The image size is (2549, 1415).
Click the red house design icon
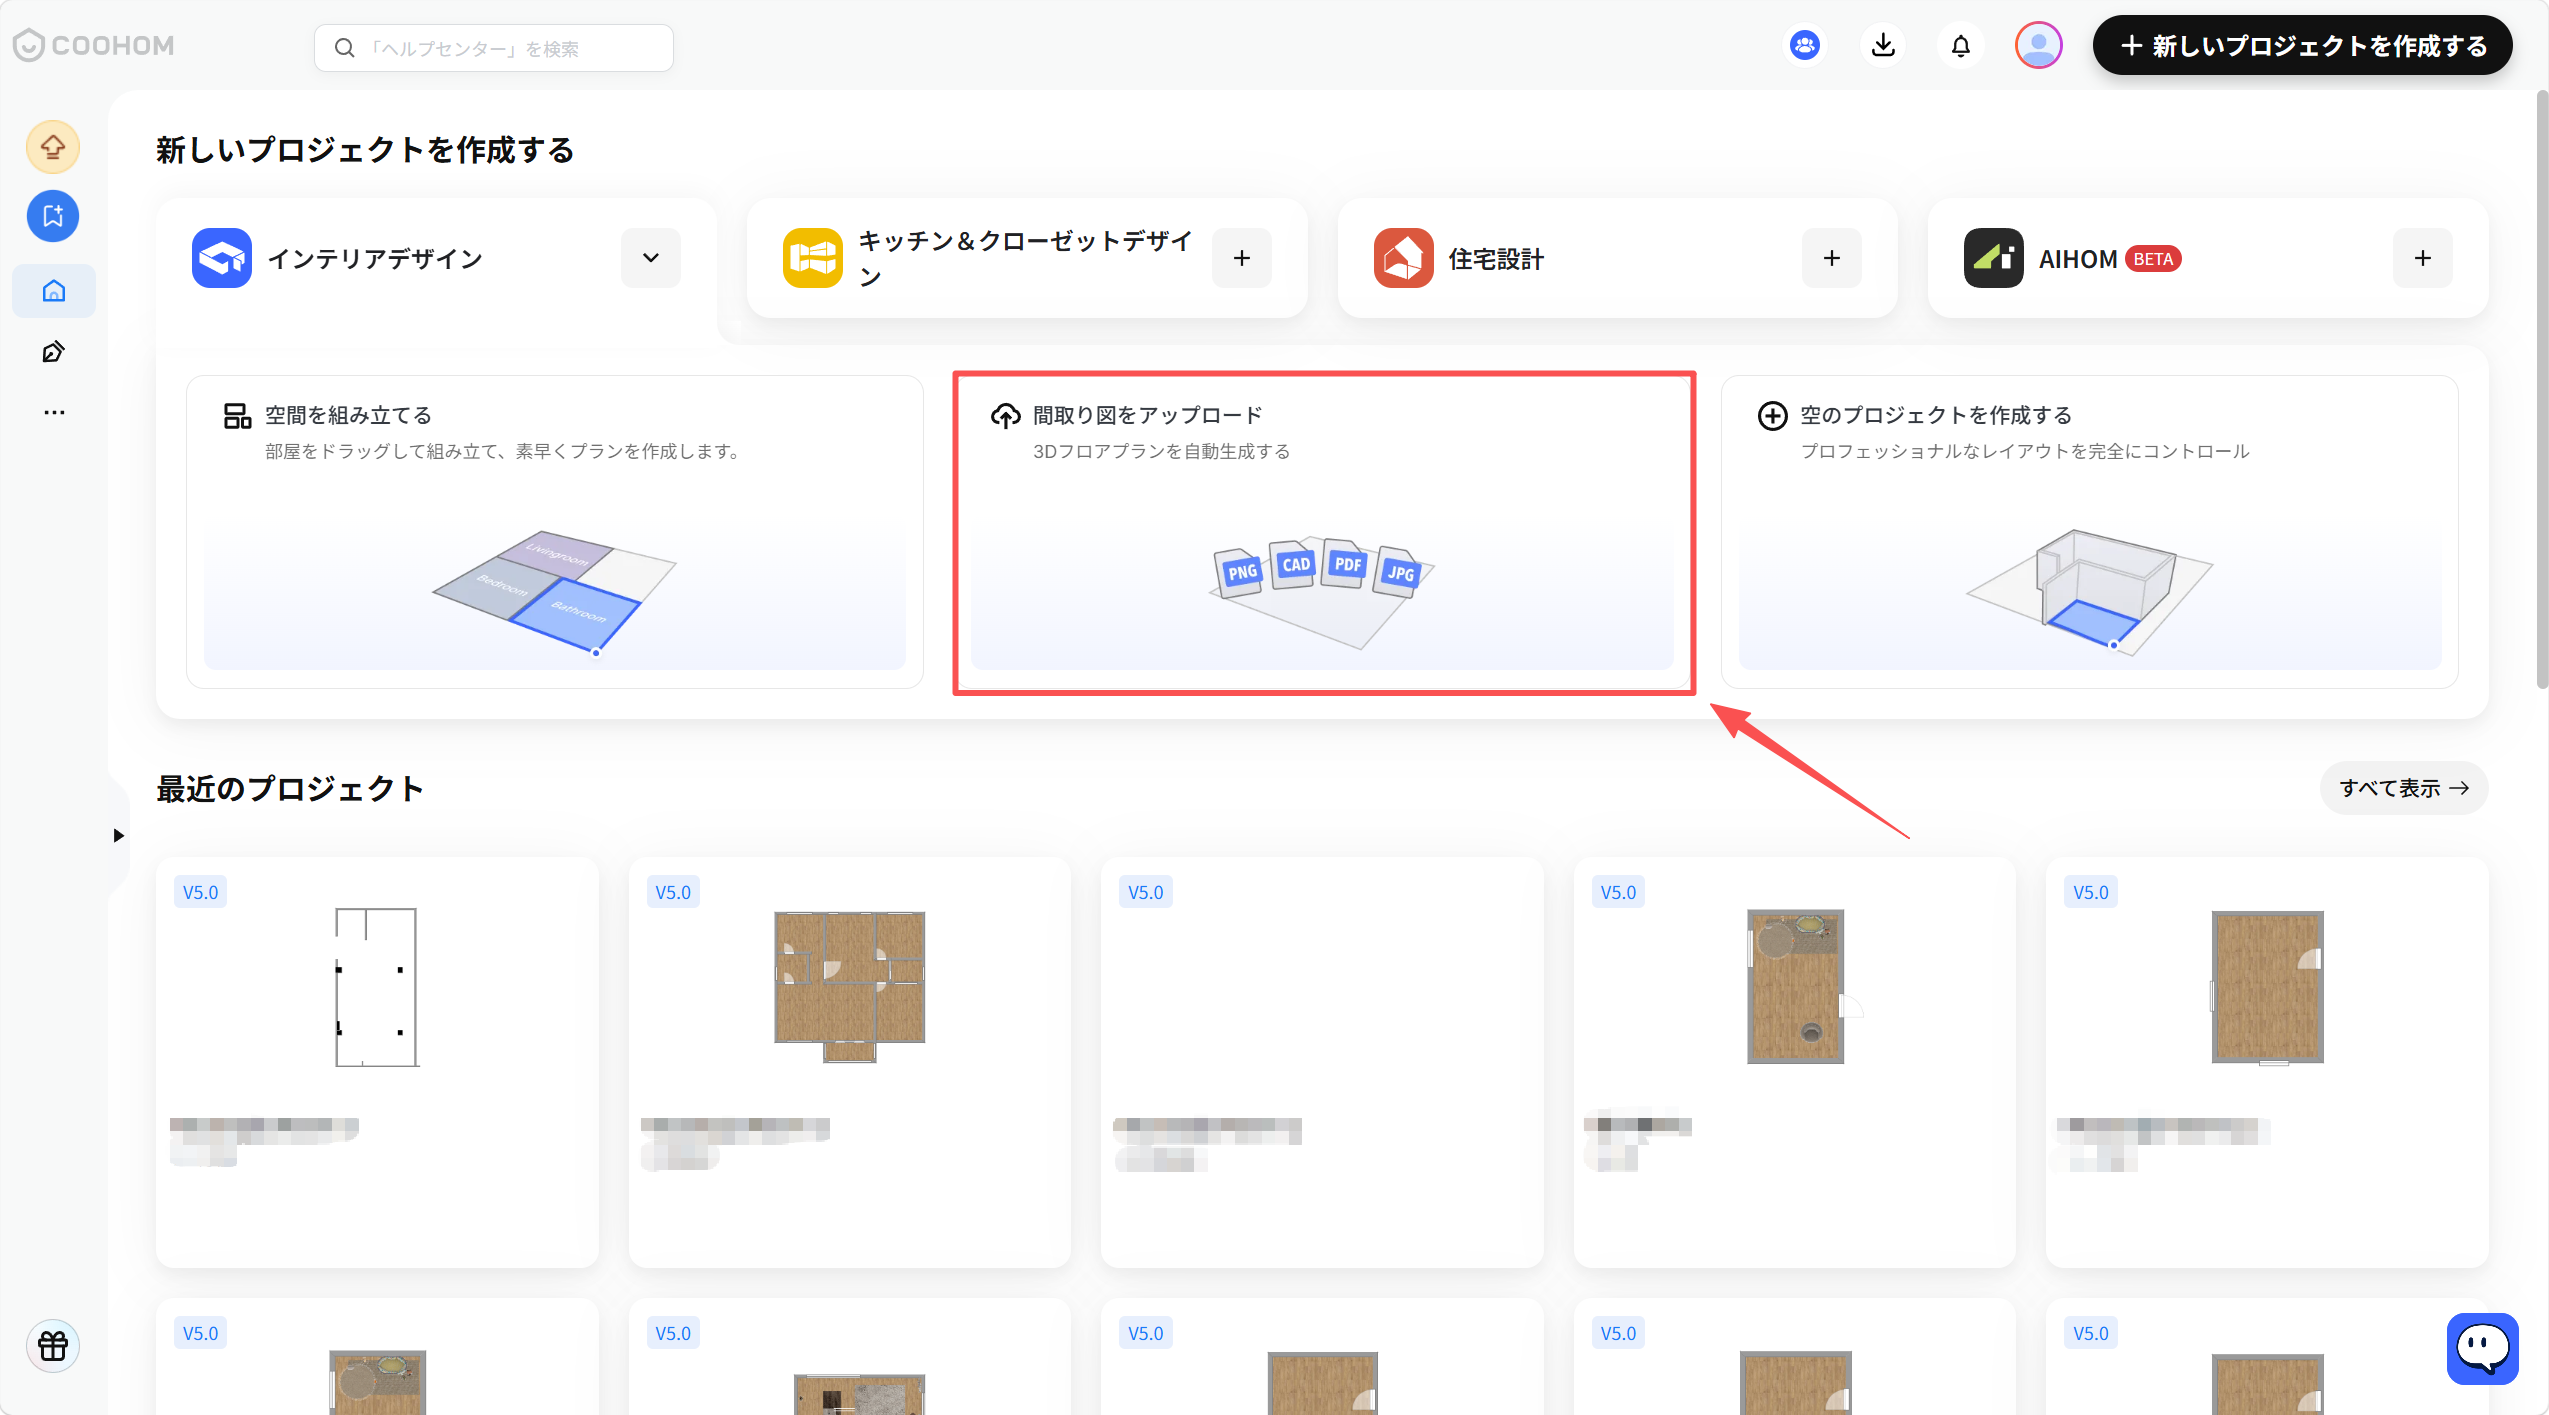(1403, 258)
